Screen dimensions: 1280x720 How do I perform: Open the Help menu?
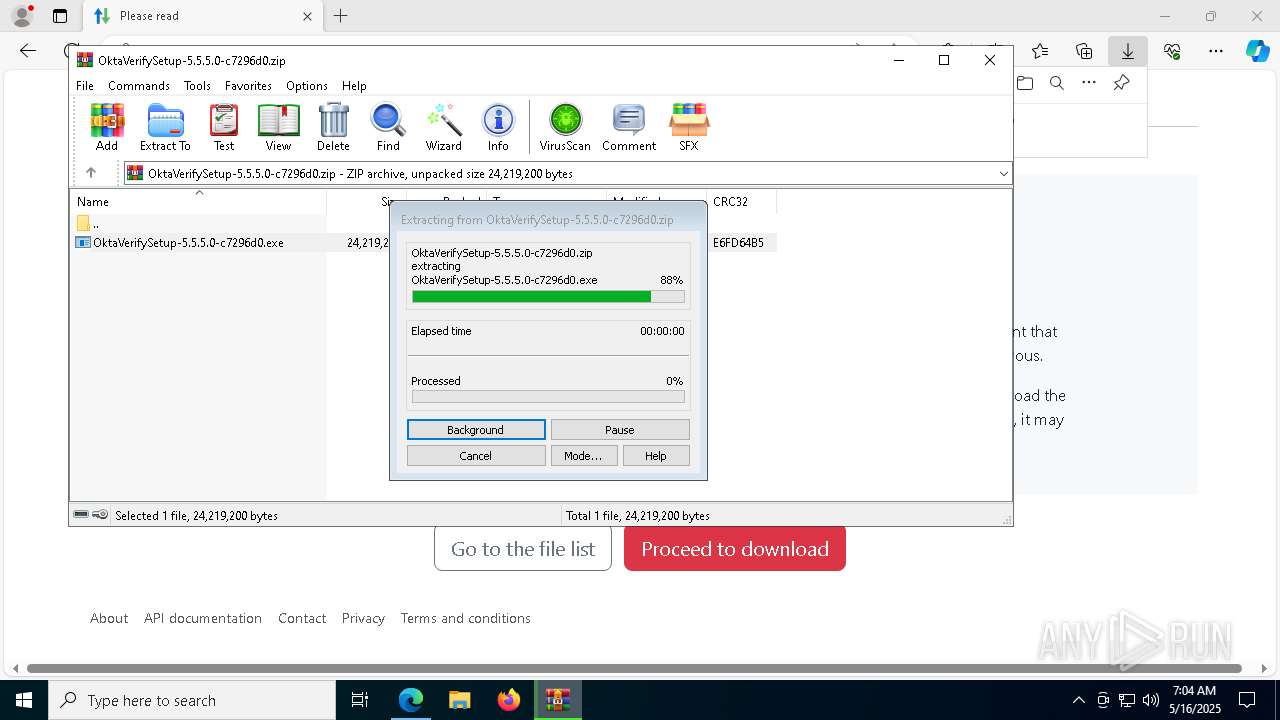354,86
